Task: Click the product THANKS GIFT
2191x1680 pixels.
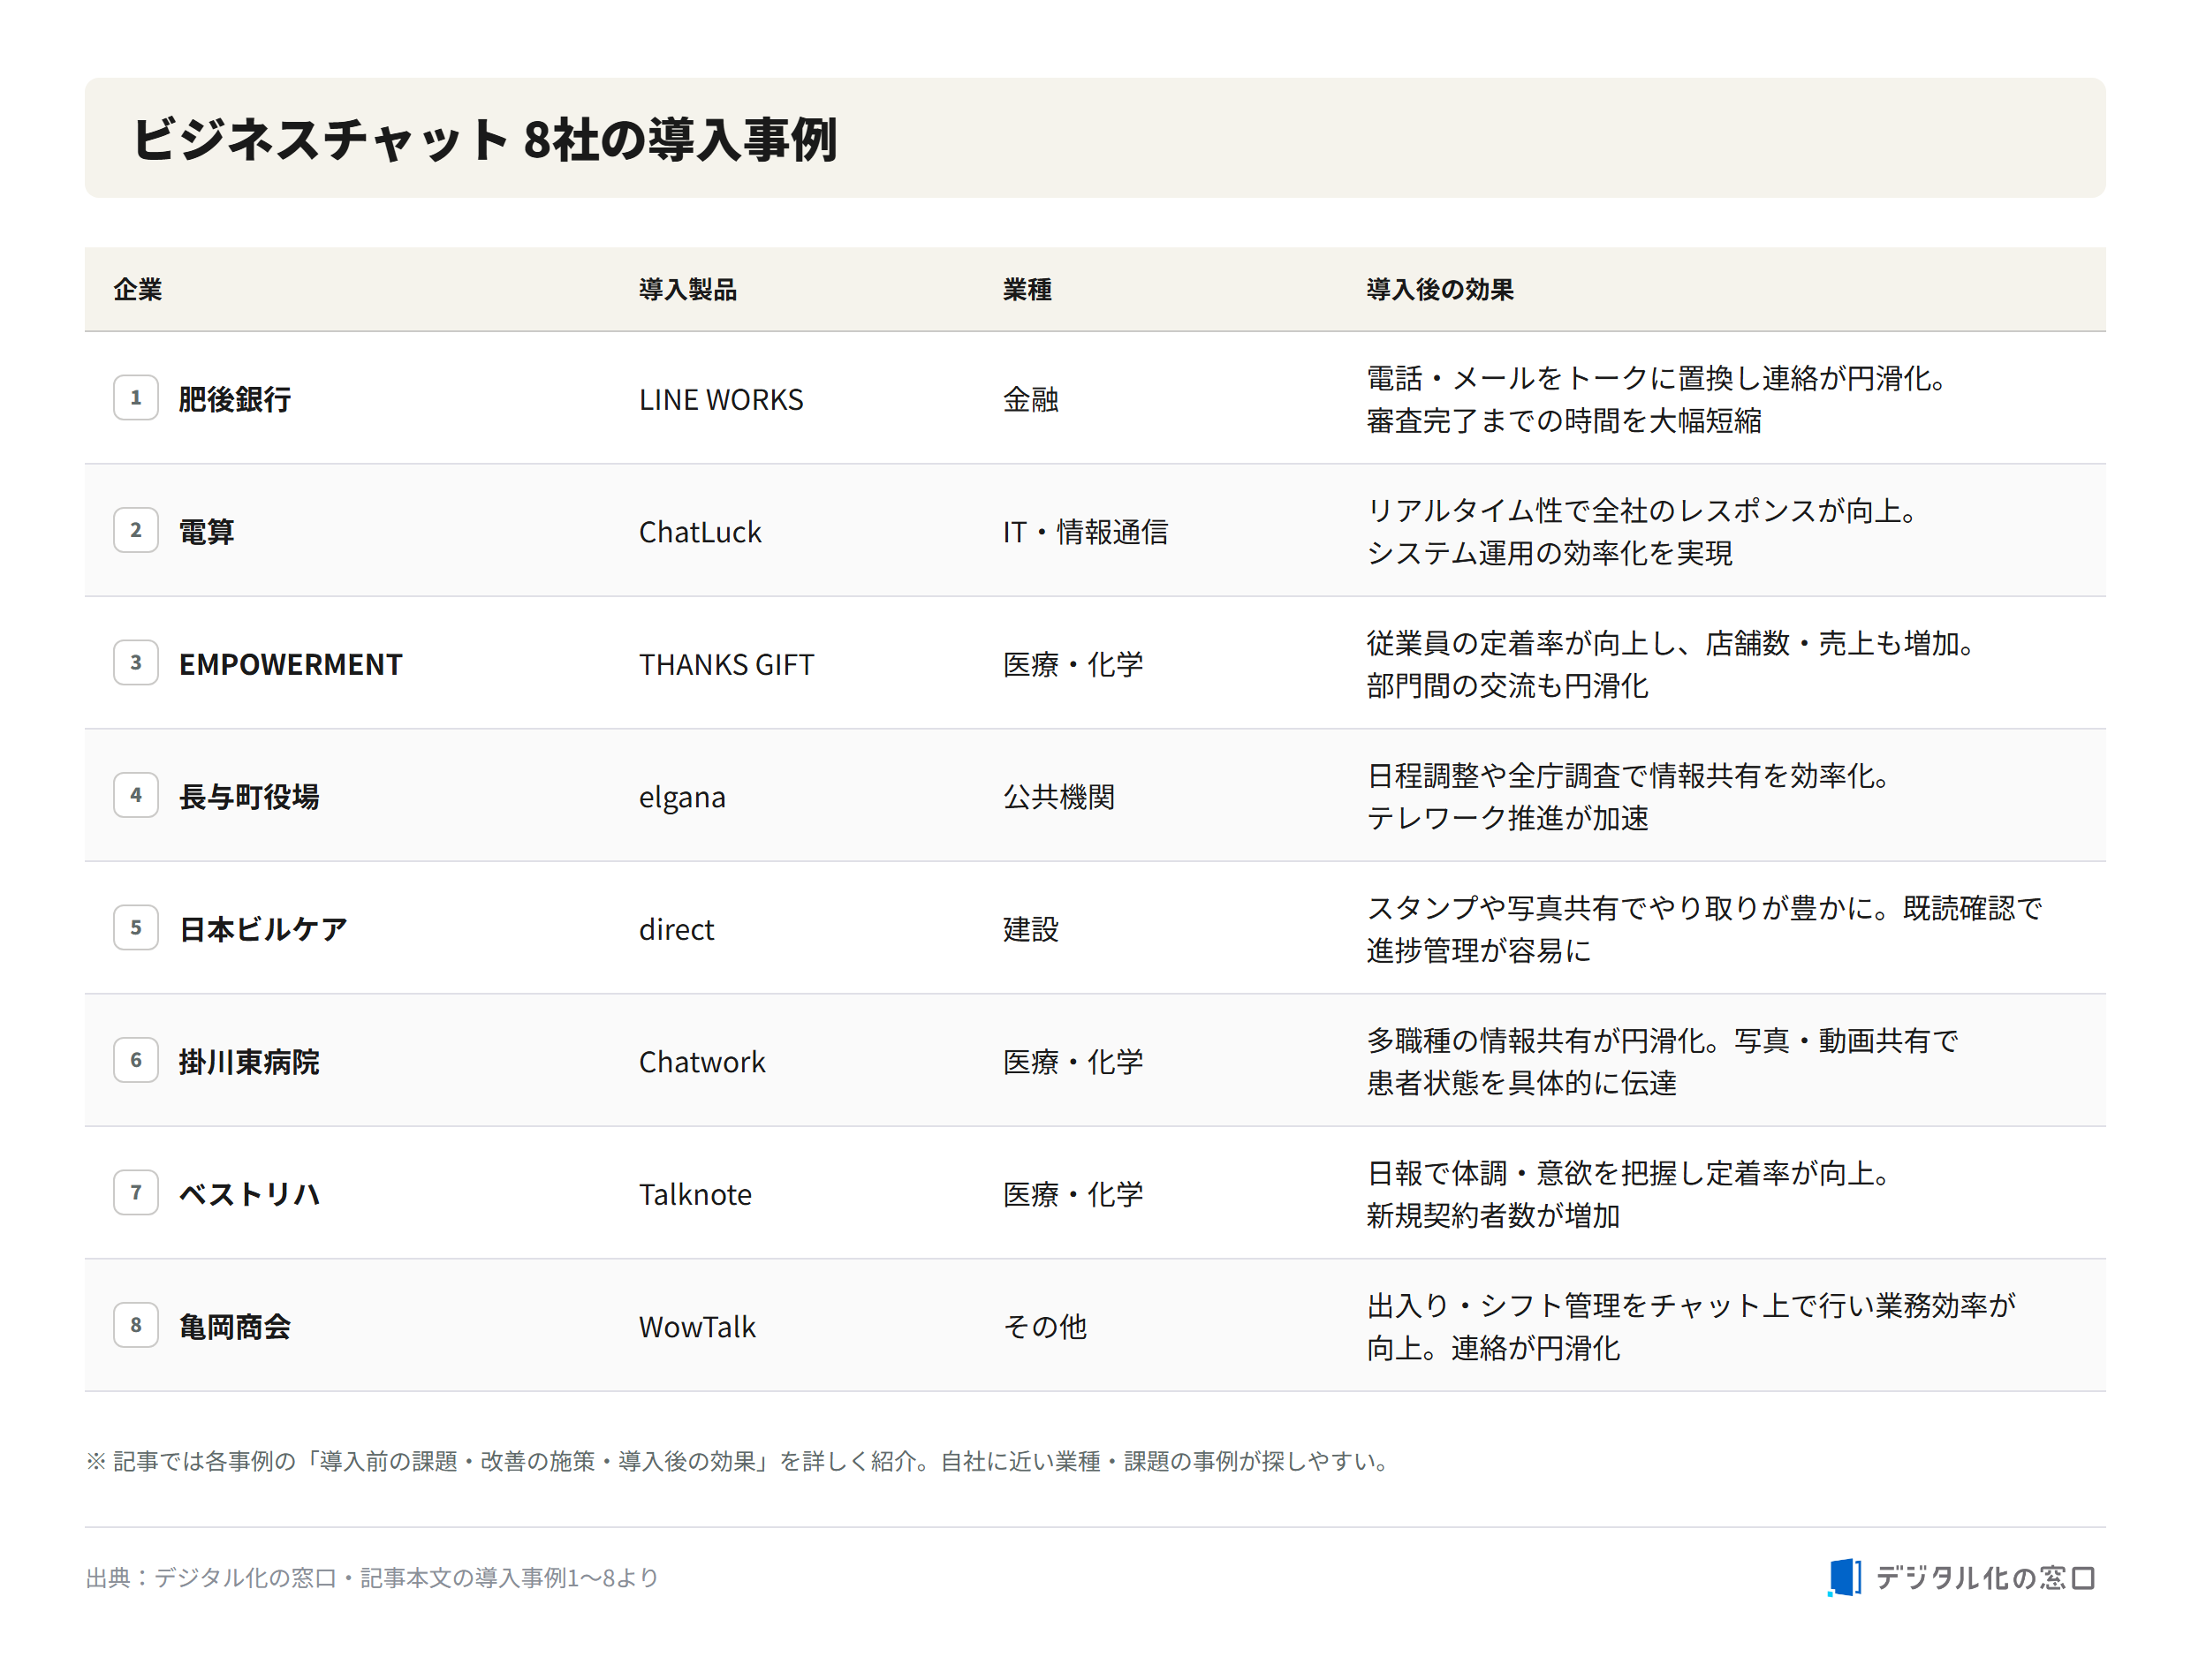Action: tap(727, 664)
